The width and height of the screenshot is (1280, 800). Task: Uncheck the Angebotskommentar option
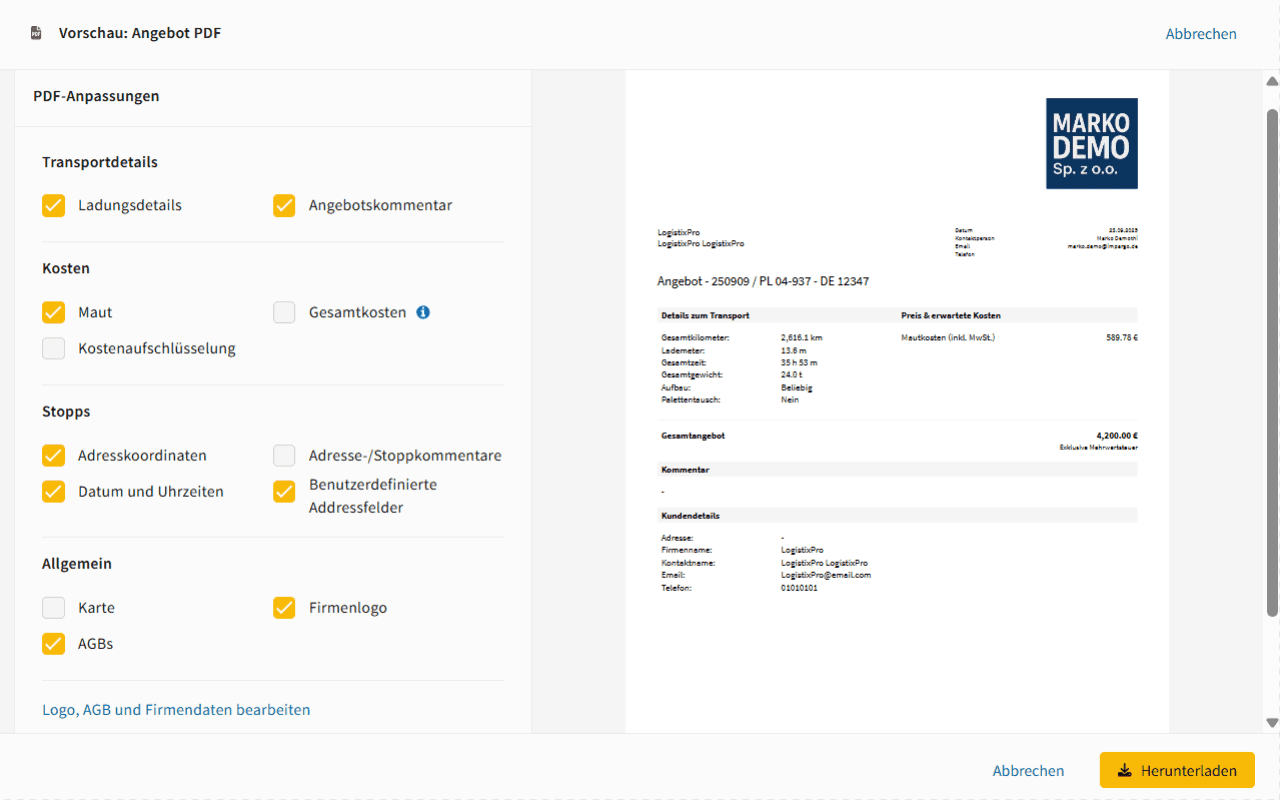284,205
